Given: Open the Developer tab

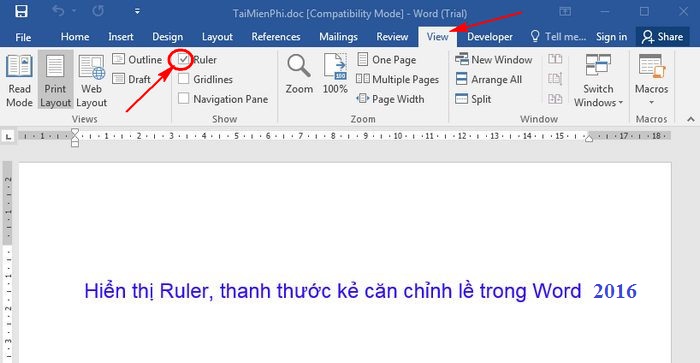Looking at the screenshot, I should [490, 37].
